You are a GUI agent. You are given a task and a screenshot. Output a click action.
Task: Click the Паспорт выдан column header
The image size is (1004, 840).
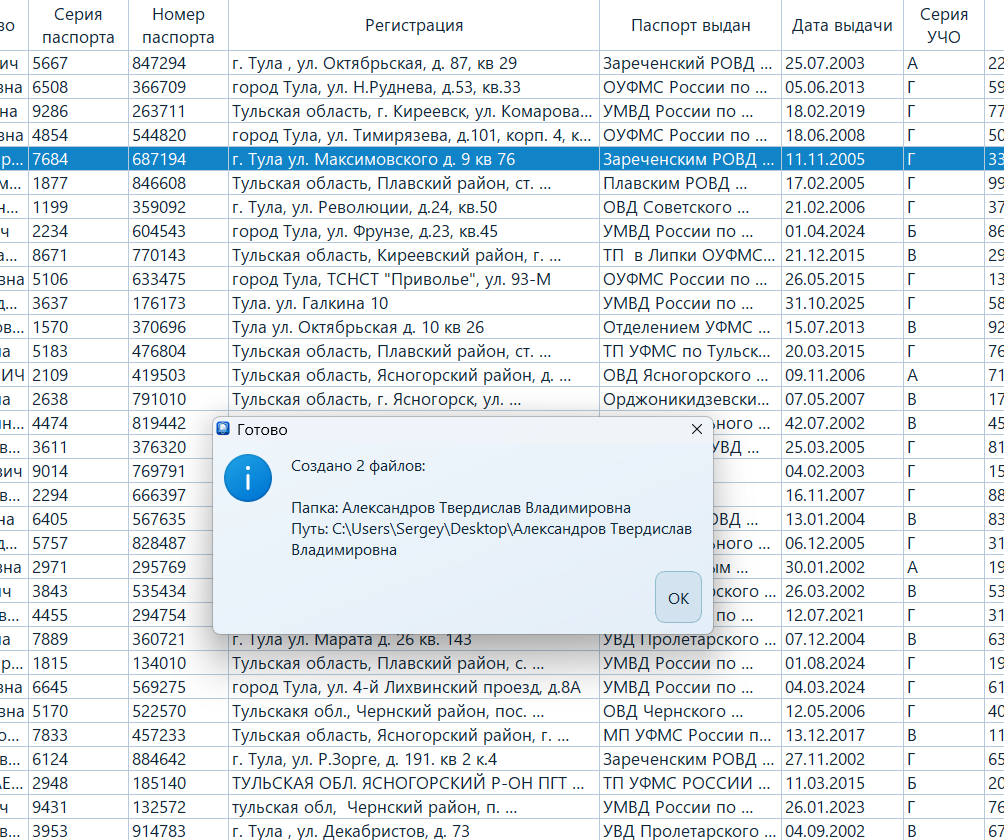(x=690, y=26)
